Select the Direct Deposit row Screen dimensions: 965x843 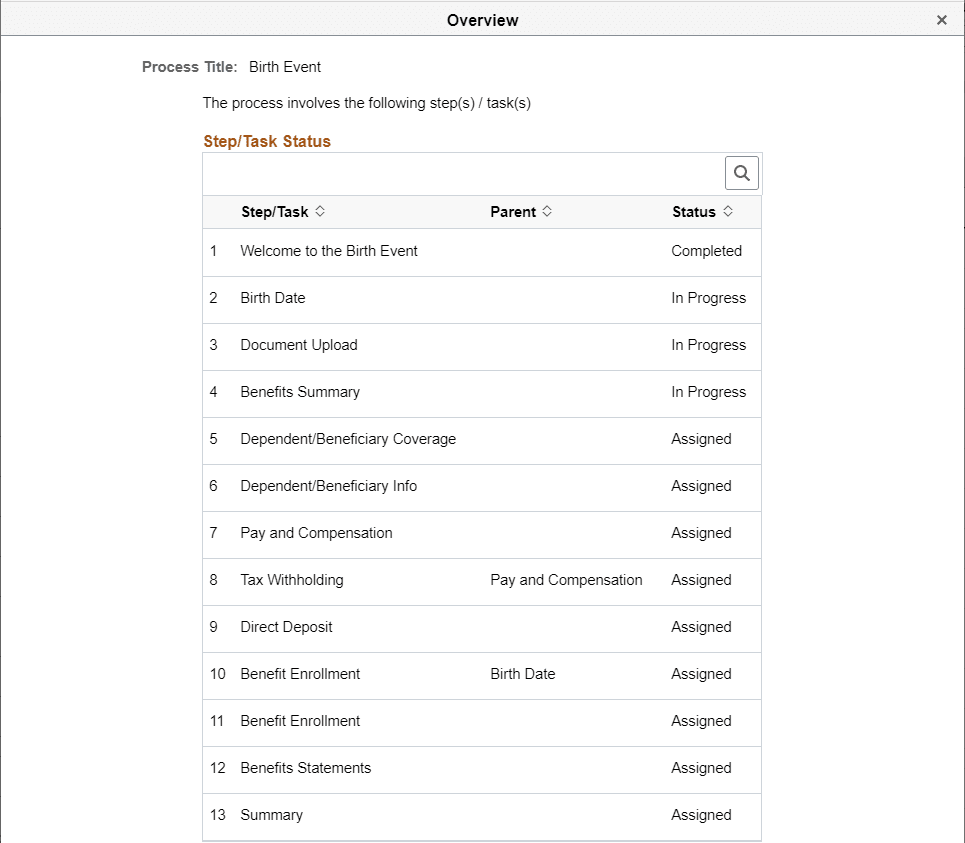[x=285, y=627]
